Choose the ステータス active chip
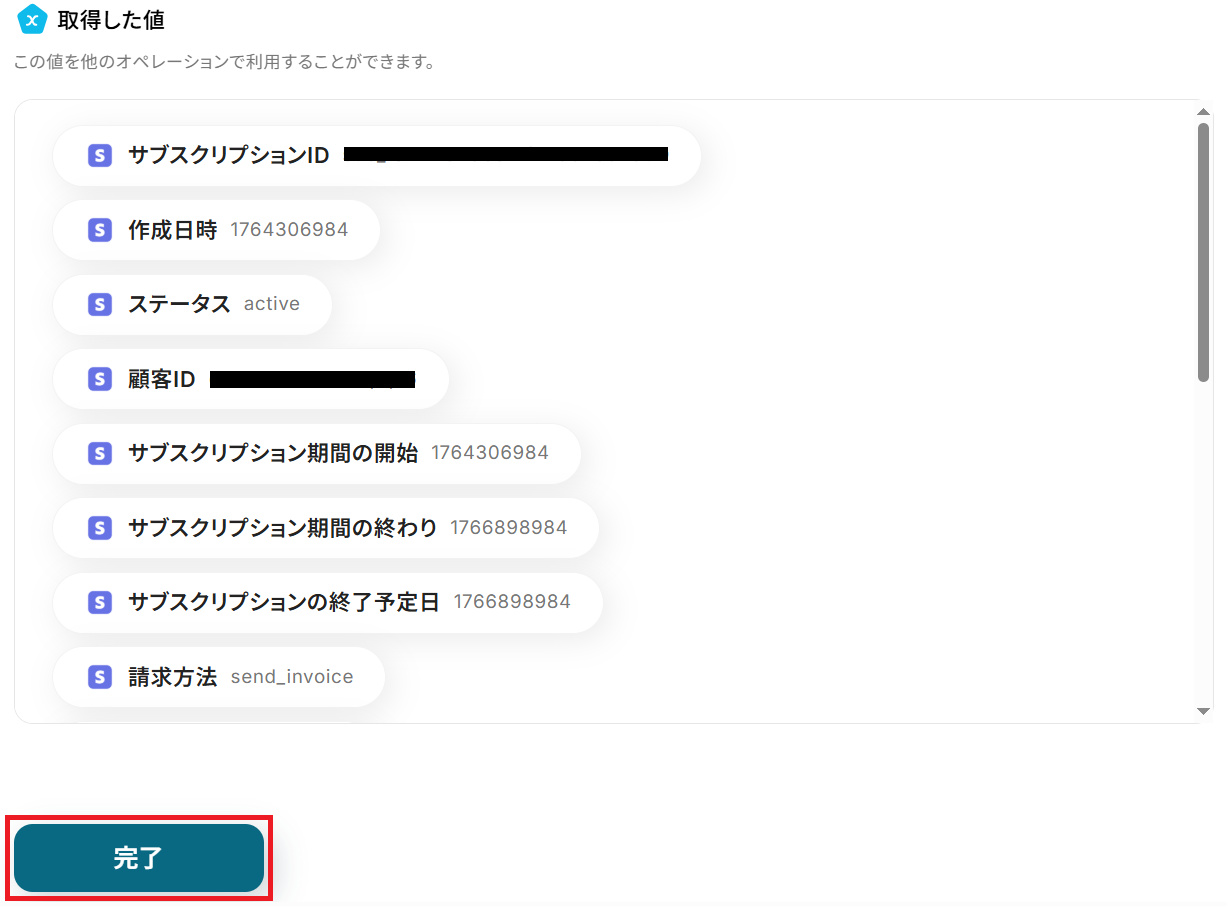The width and height of the screenshot is (1227, 906). (192, 304)
